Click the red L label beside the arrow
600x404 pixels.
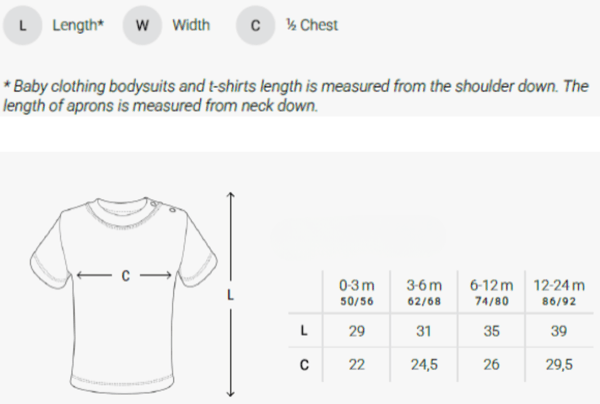coord(229,295)
